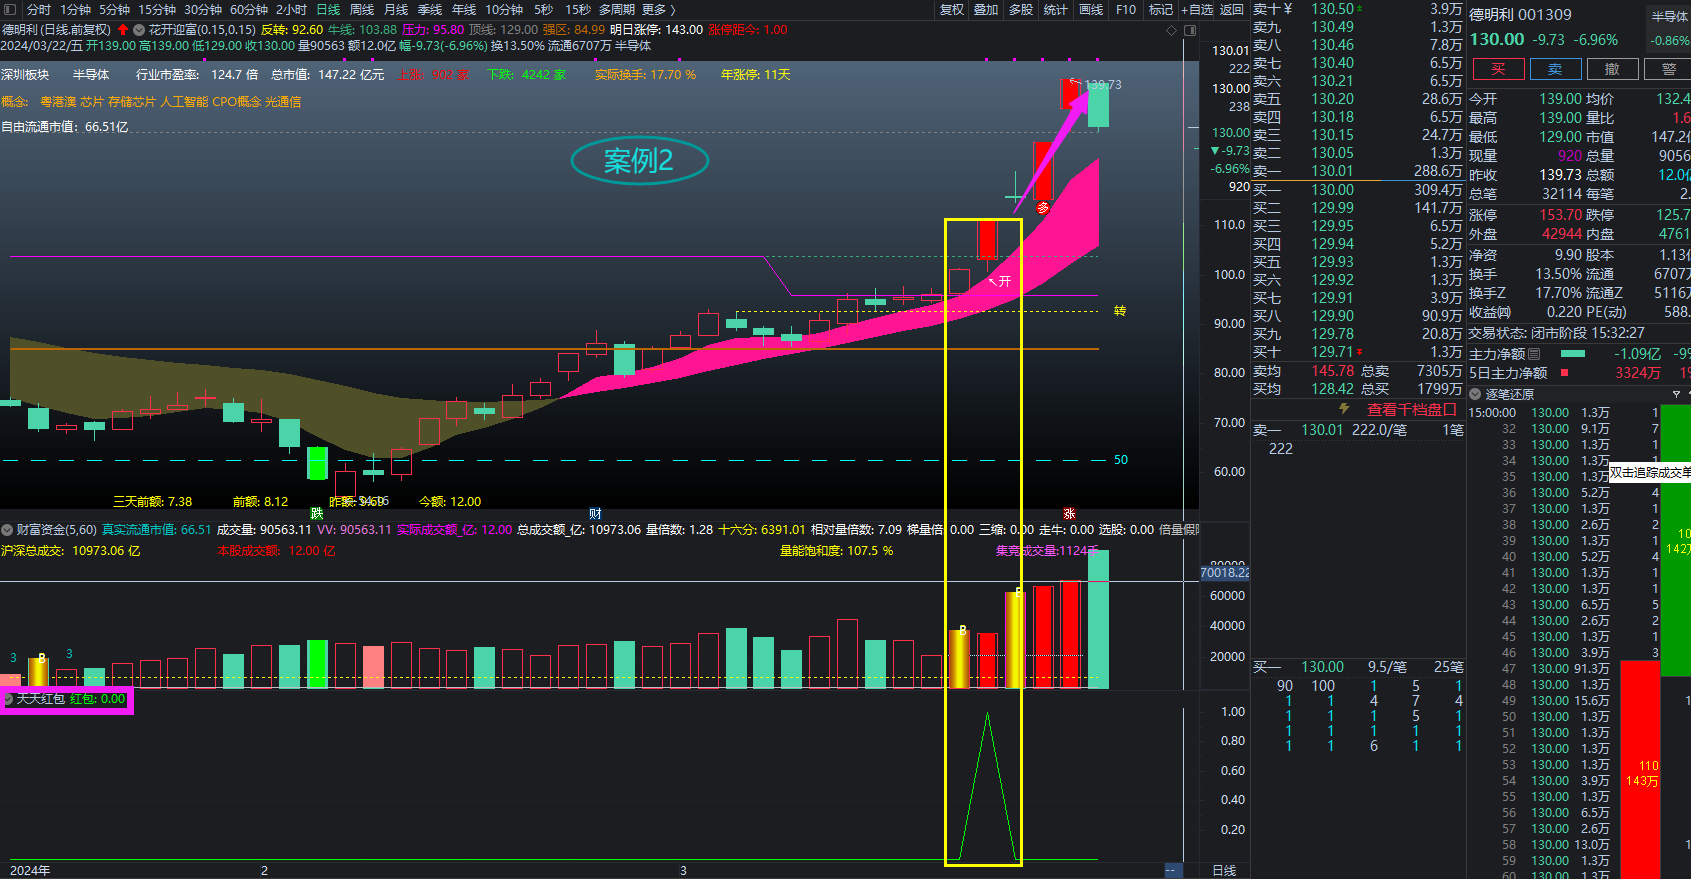Switch to 2小时 period tab
The image size is (1691, 879).
[291, 9]
